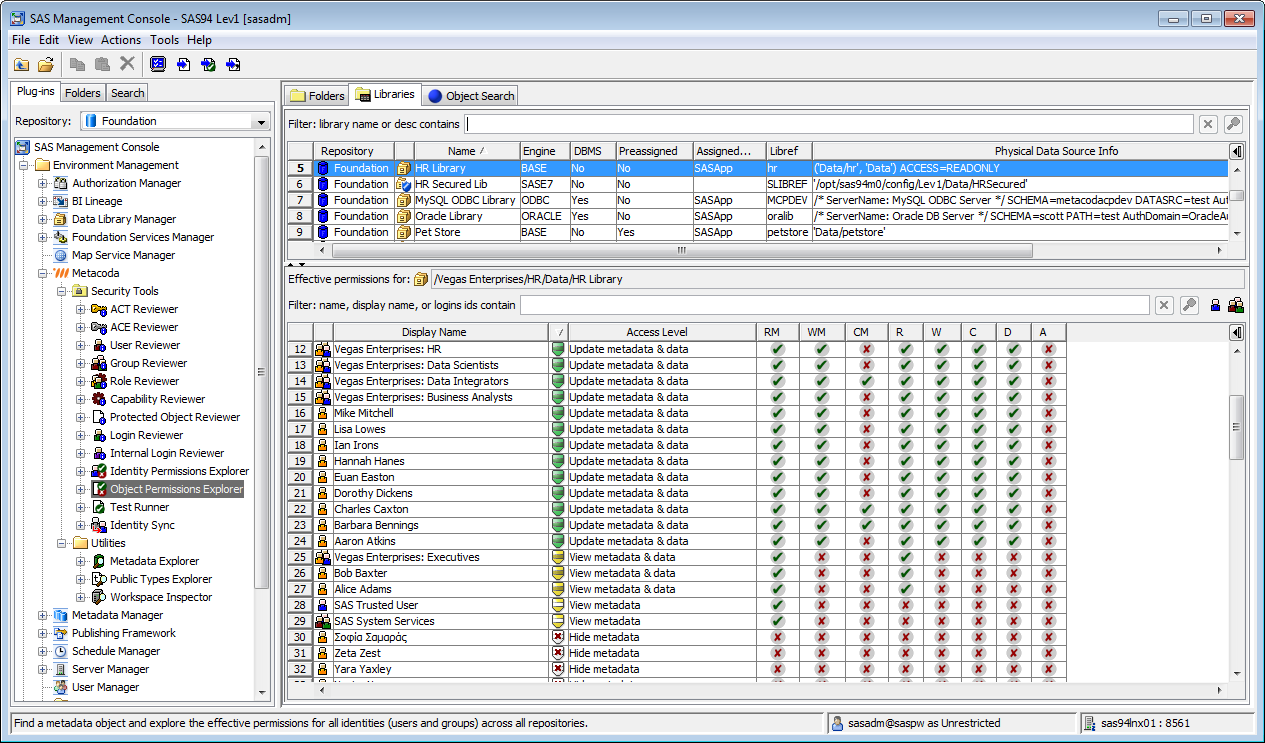Open the Repository Foundation dropdown

pos(262,121)
